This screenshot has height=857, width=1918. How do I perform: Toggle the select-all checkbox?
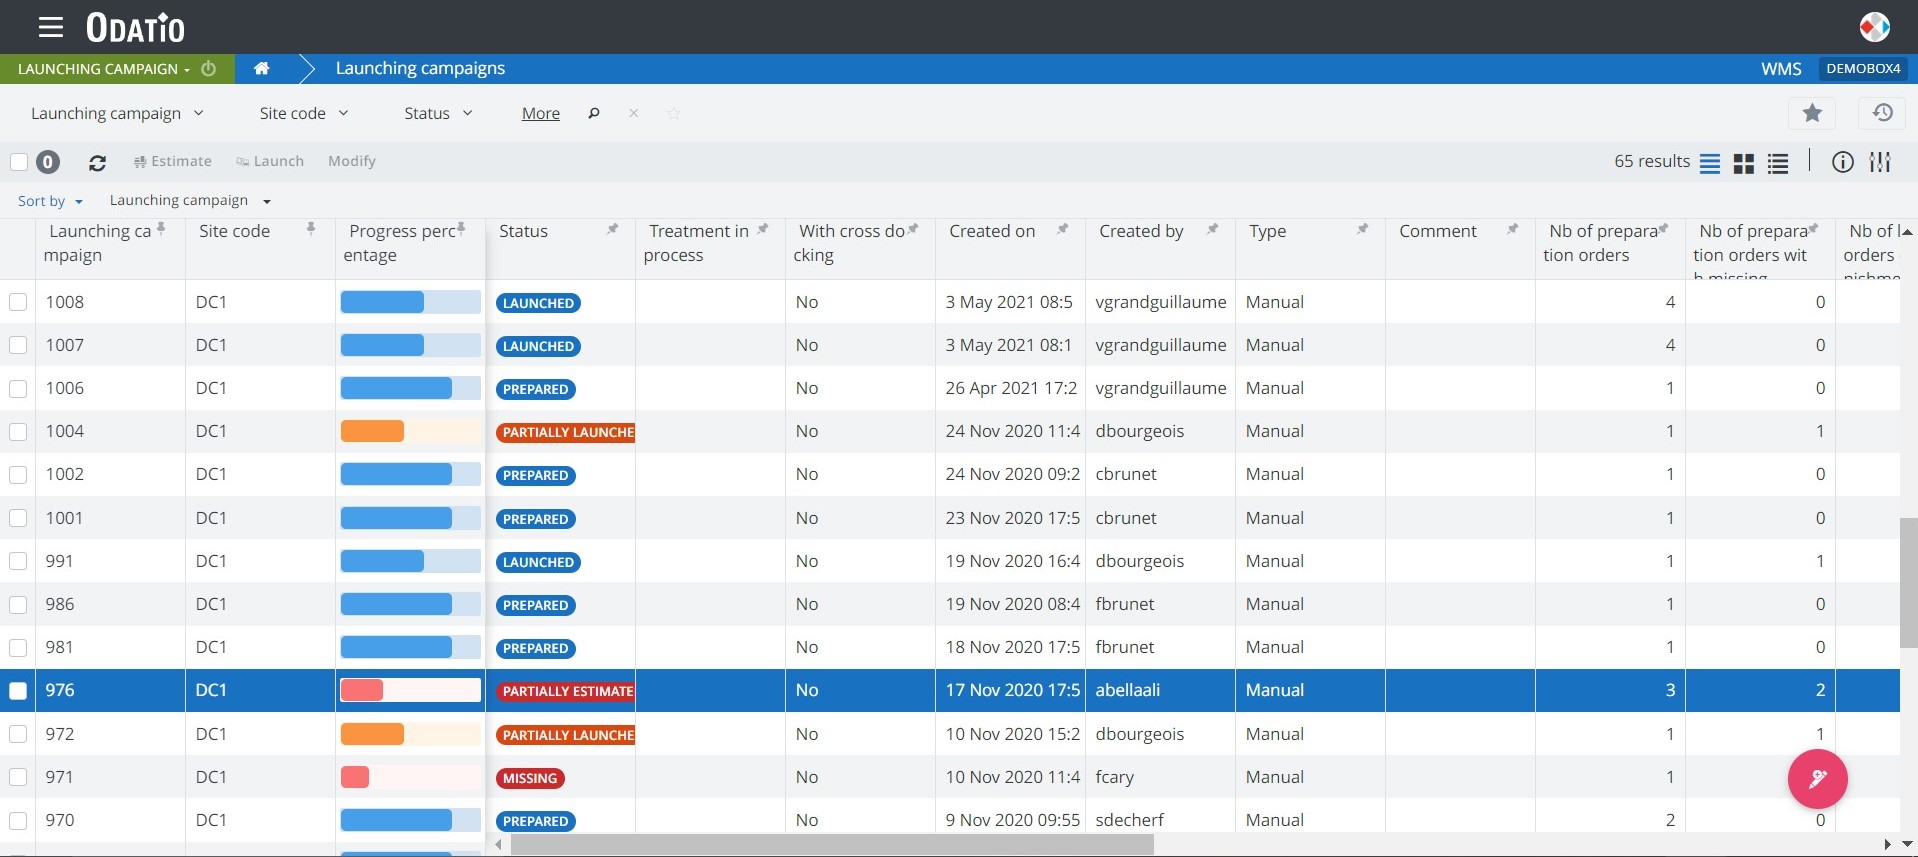(x=18, y=162)
